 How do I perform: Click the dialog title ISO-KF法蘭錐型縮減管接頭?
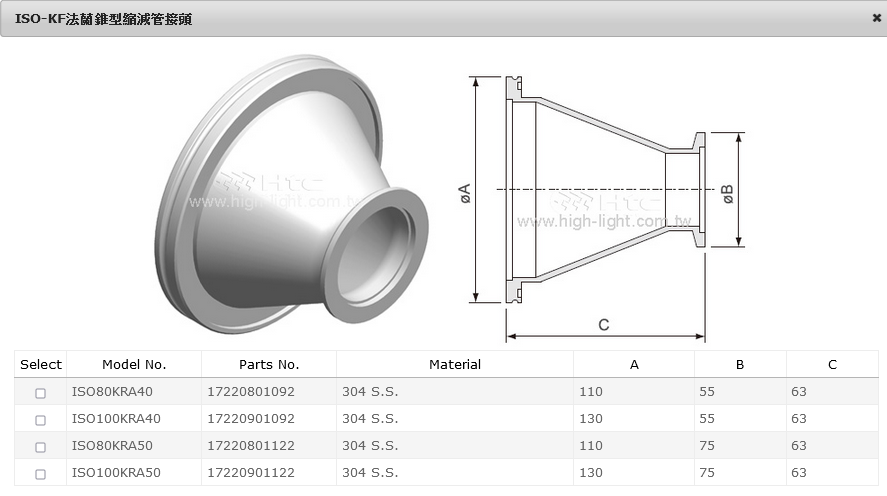[x=104, y=19]
